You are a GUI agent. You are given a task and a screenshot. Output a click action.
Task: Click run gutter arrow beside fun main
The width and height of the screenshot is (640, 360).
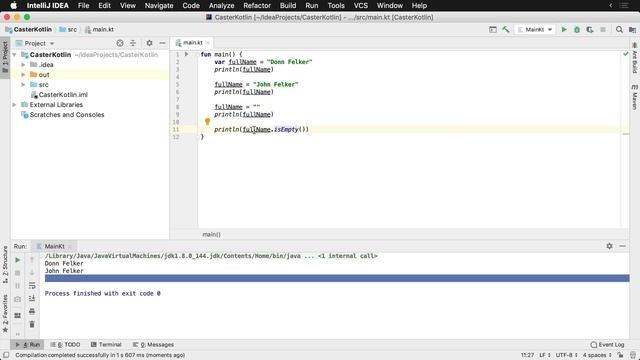pyautogui.click(x=187, y=54)
